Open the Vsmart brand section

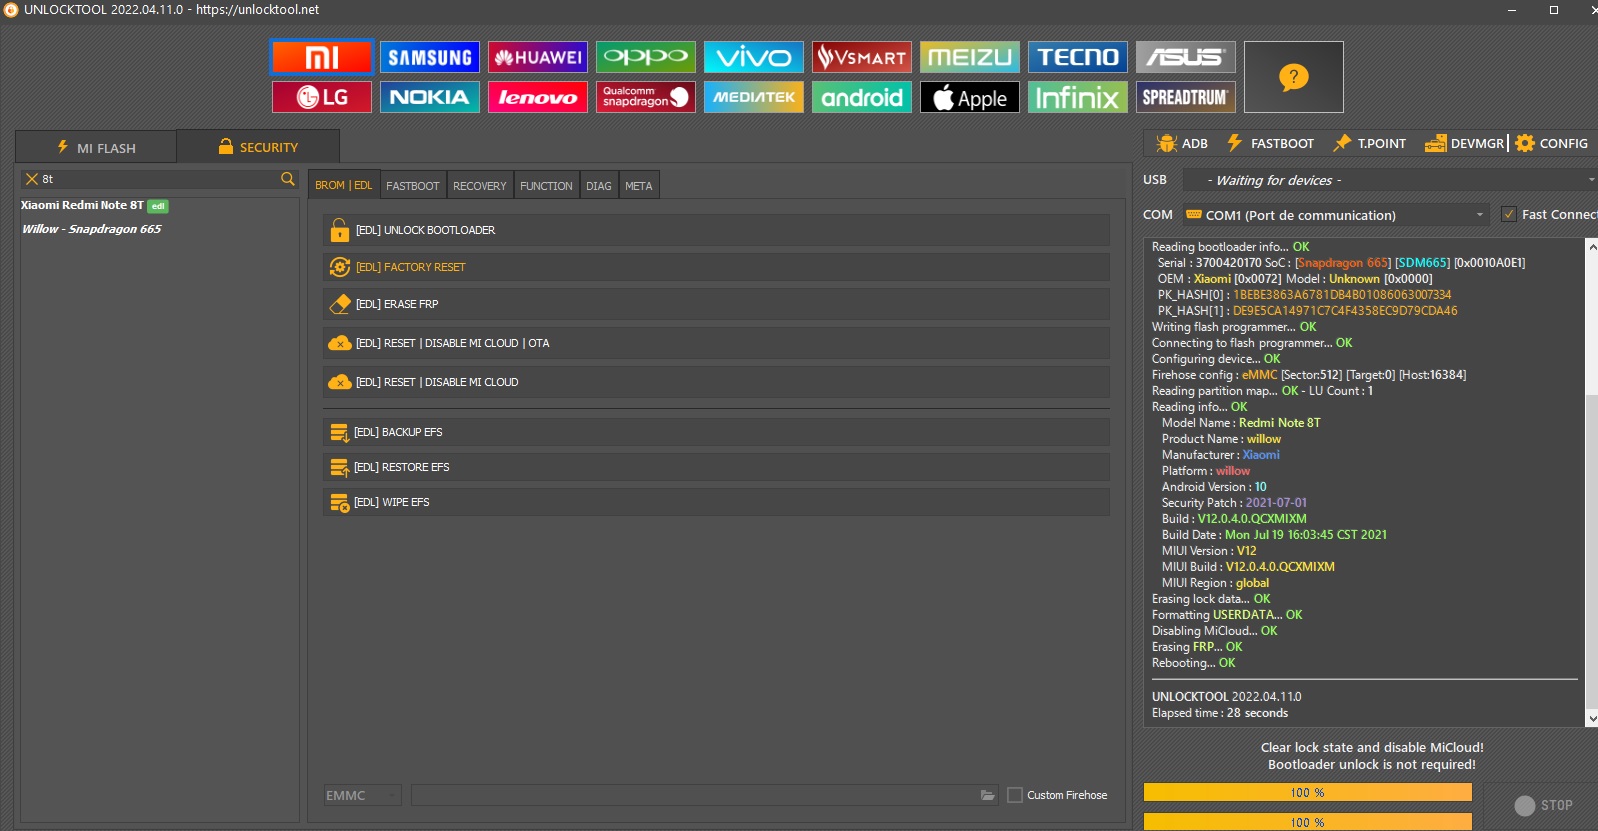tap(862, 57)
